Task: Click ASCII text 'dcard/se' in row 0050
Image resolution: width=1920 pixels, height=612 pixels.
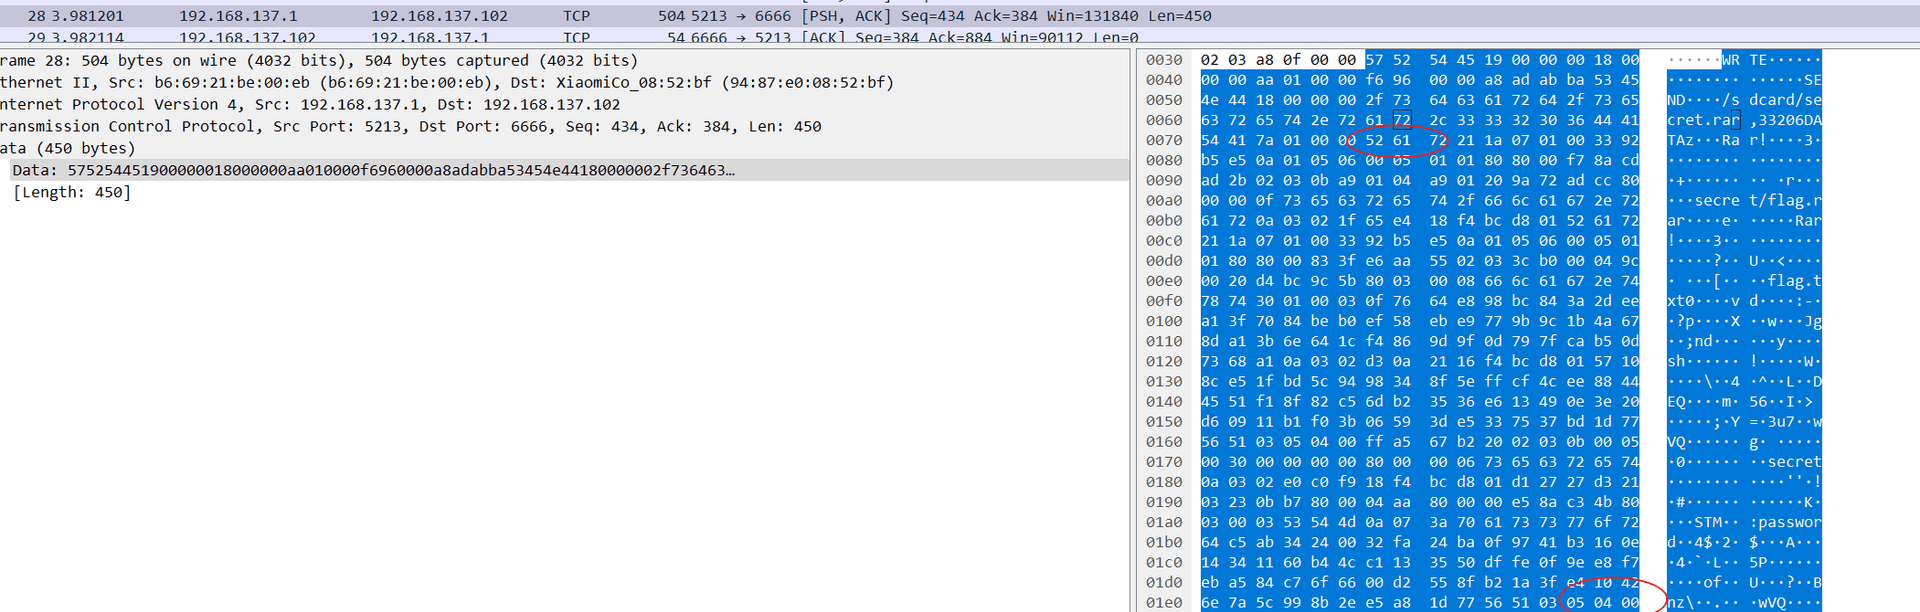Action: coord(1785,100)
